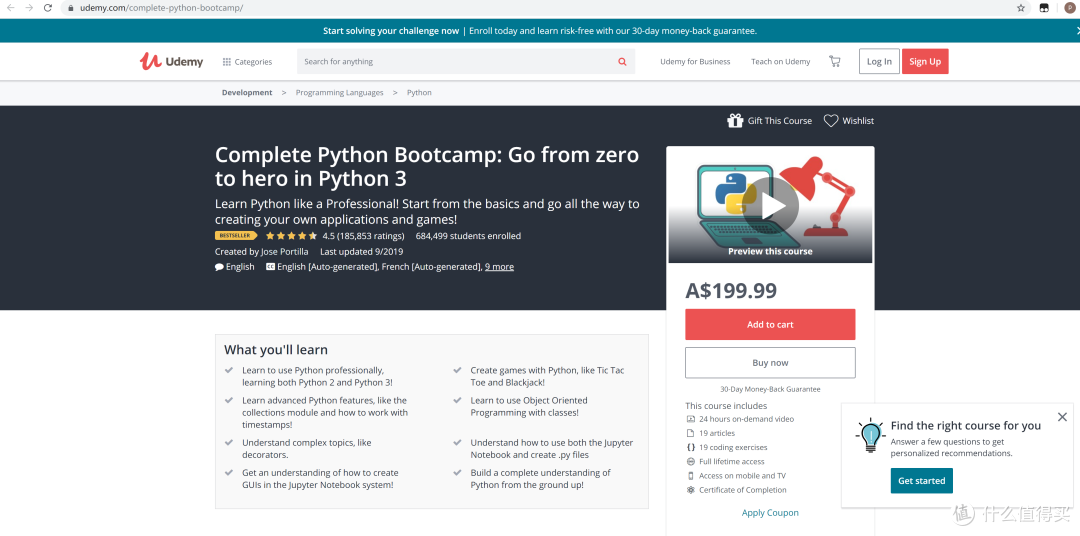
Task: Click the lightbulb icon in the popup
Action: (870, 435)
